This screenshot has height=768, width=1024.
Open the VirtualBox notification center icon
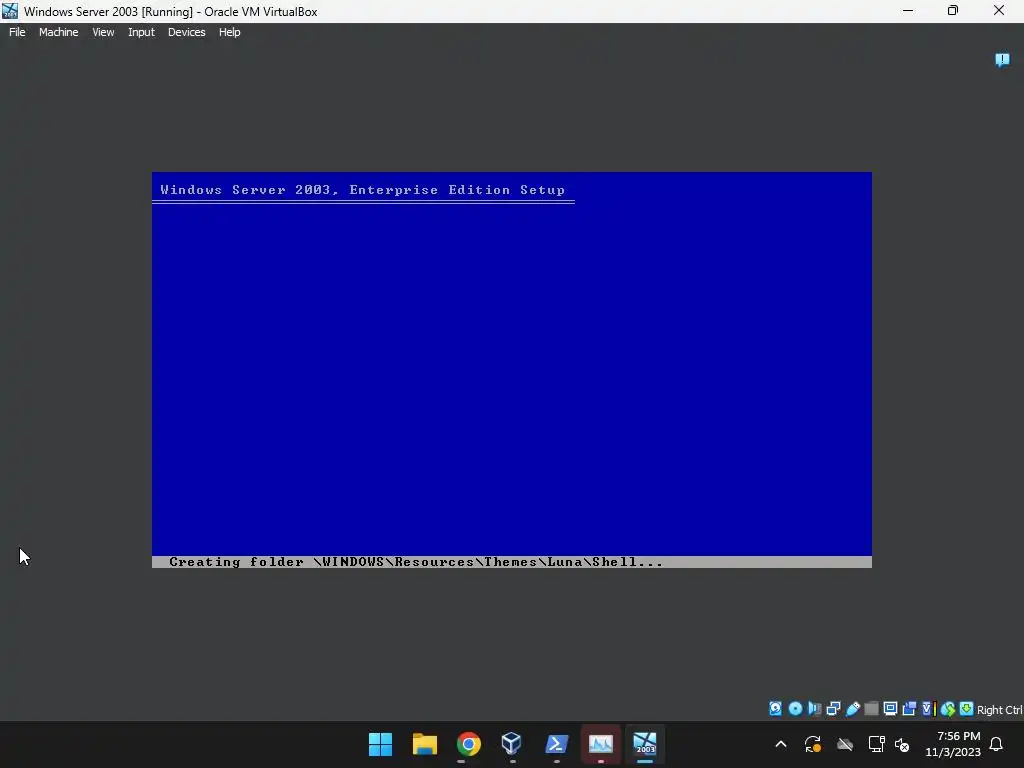(1002, 60)
